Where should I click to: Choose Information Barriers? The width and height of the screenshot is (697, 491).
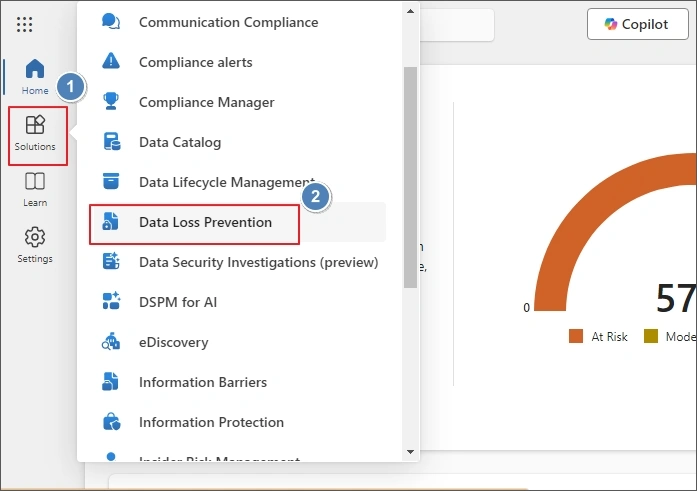click(x=203, y=382)
